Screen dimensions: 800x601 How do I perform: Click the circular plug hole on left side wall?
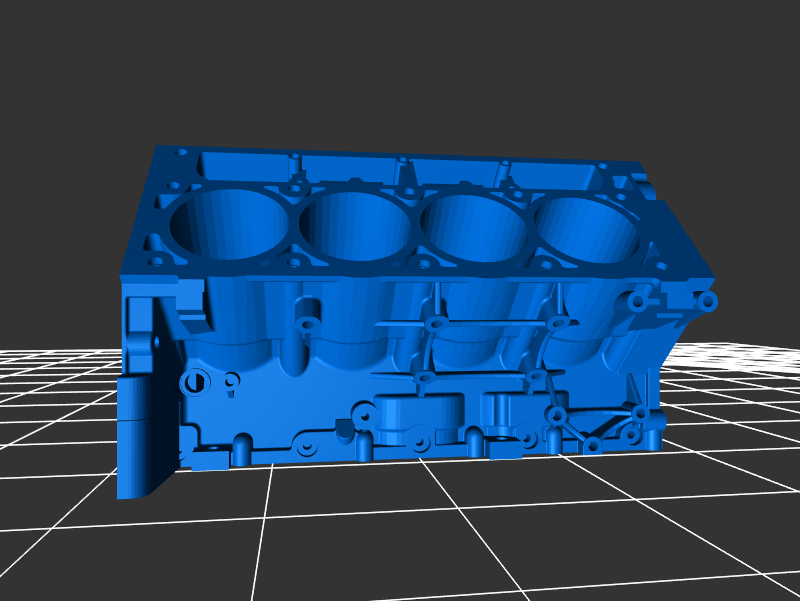point(195,381)
